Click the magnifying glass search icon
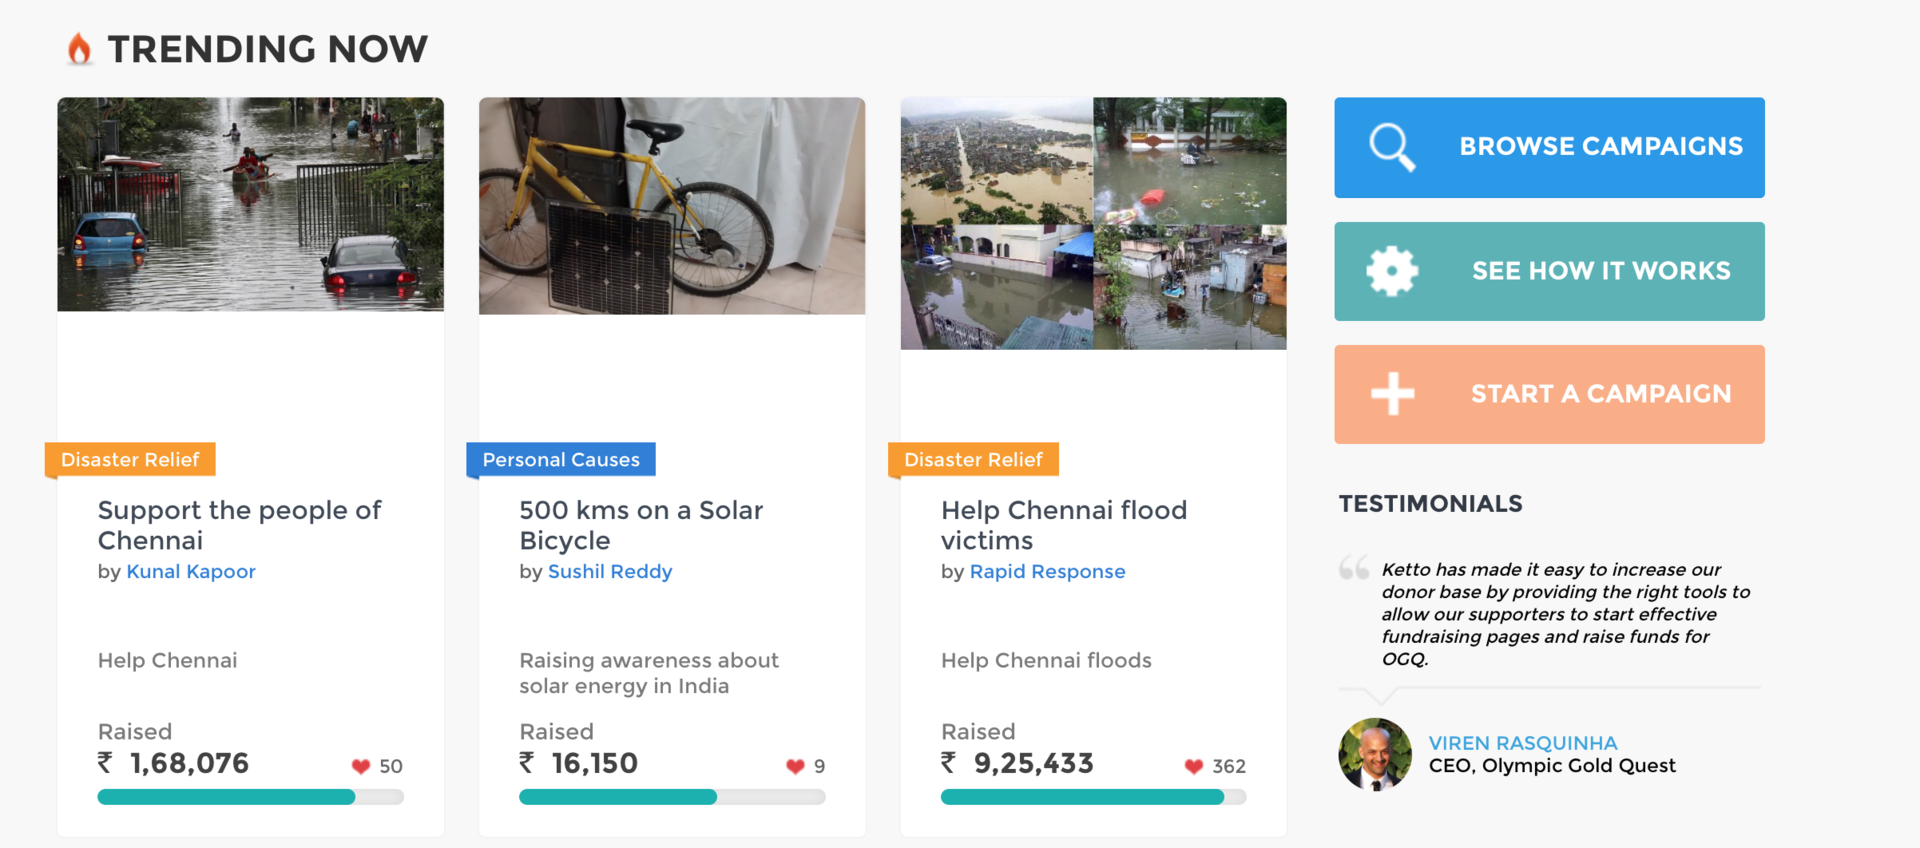1920x848 pixels. click(1390, 147)
